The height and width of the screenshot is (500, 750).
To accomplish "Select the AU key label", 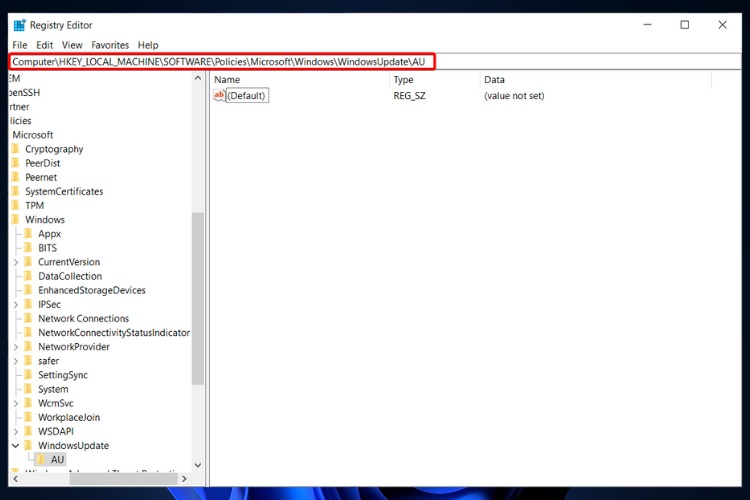I will point(57,459).
